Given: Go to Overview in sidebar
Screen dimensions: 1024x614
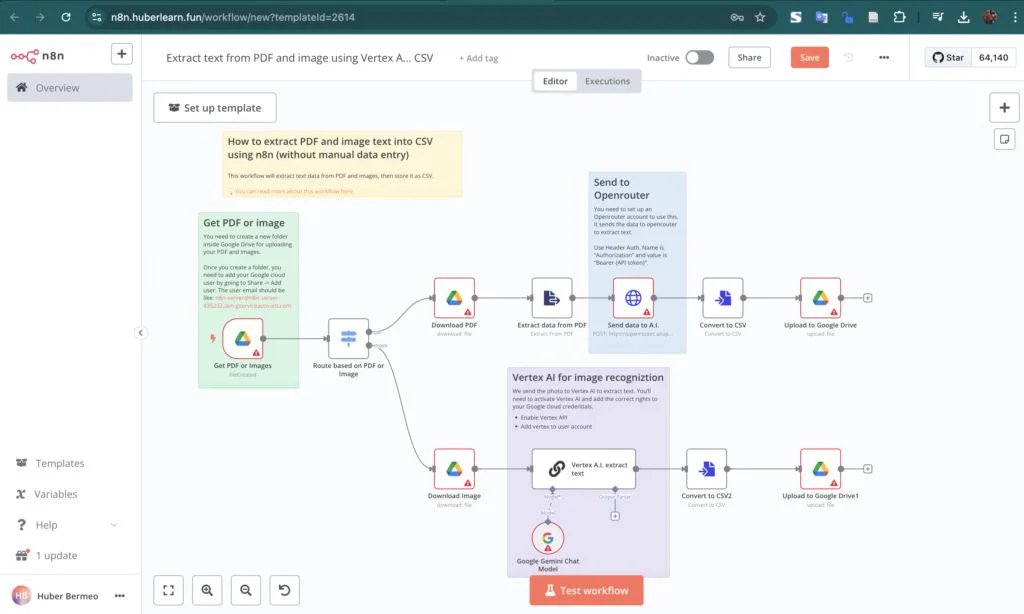Looking at the screenshot, I should [x=70, y=88].
